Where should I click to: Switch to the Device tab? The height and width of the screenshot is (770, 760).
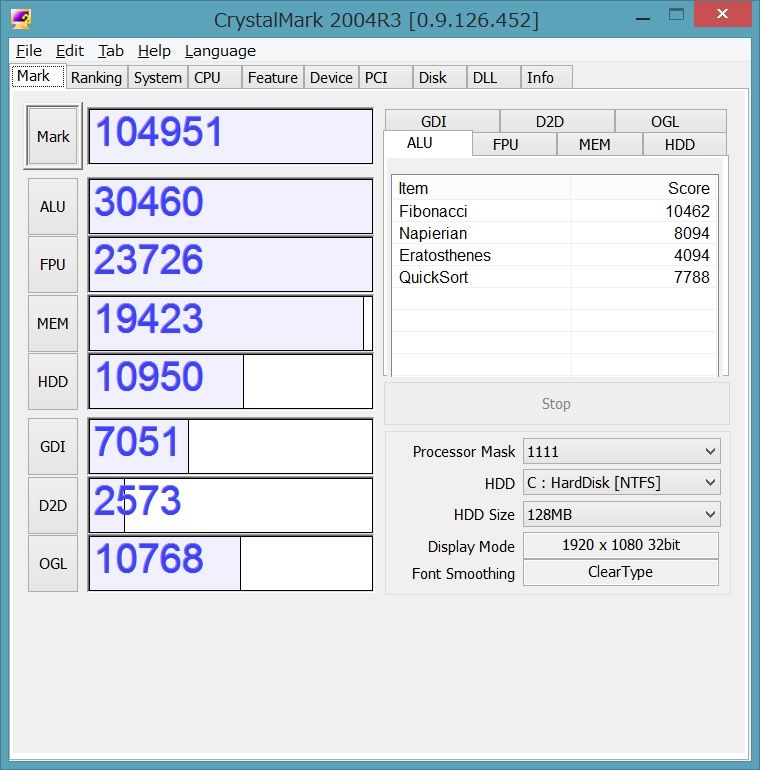(x=331, y=78)
